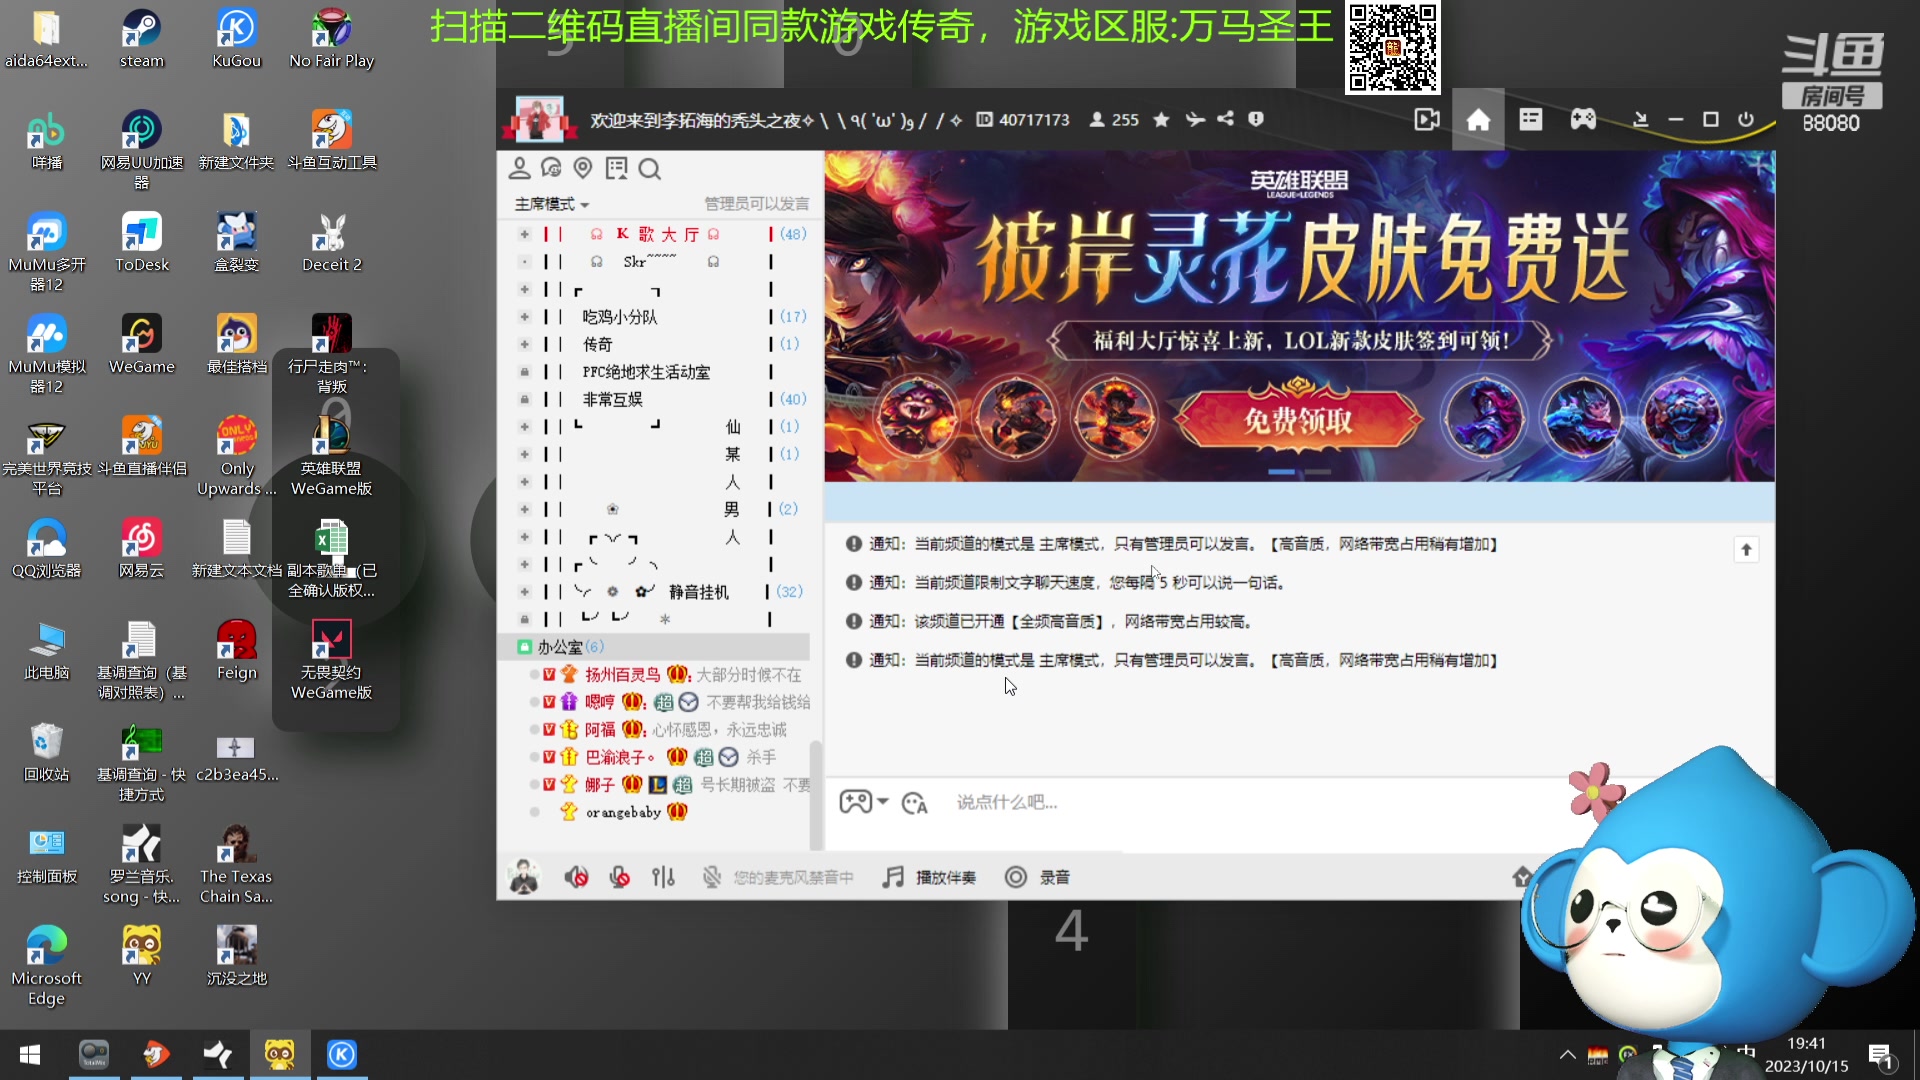Screen dimensions: 1920x1080
Task: Click the 说点什么吧 chat input field
Action: point(1100,802)
